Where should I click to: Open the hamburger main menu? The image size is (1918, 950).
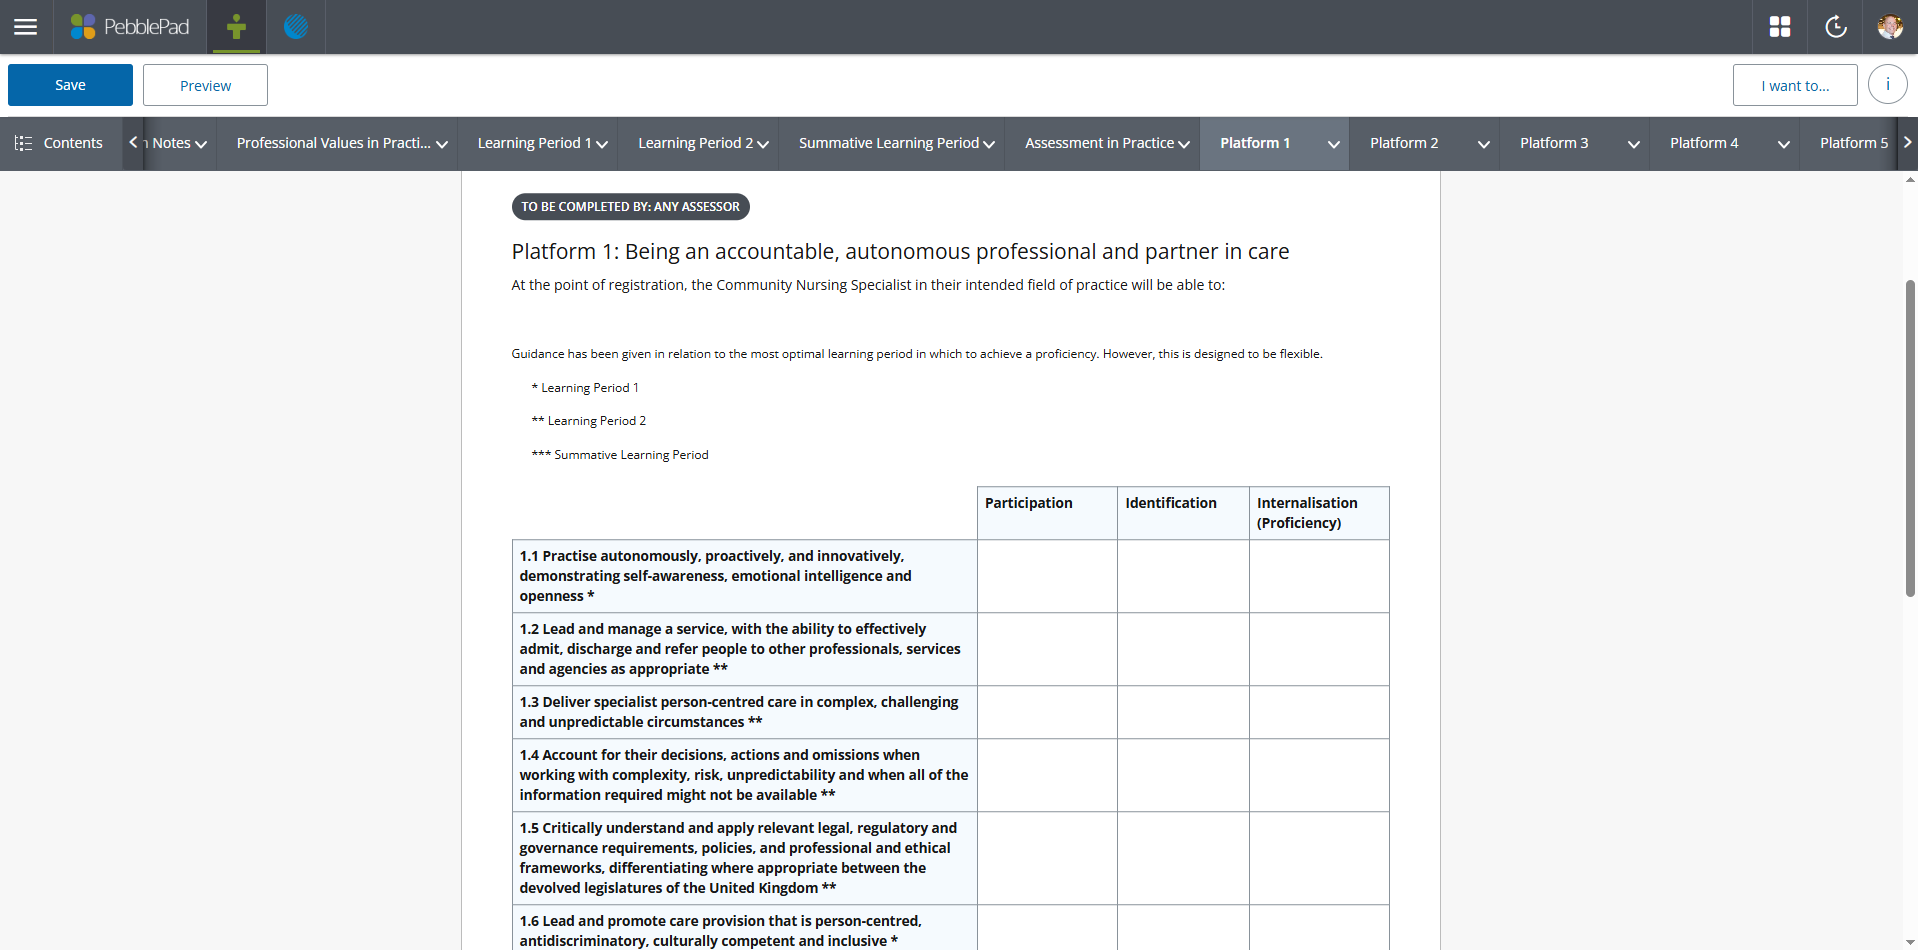click(26, 27)
